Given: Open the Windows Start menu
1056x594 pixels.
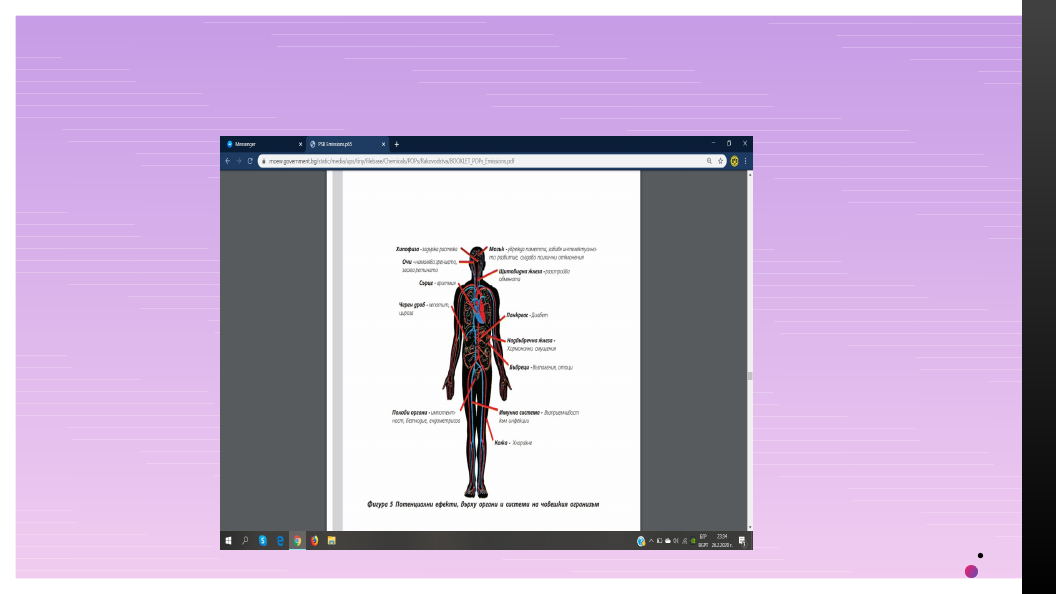Looking at the screenshot, I should (x=228, y=541).
